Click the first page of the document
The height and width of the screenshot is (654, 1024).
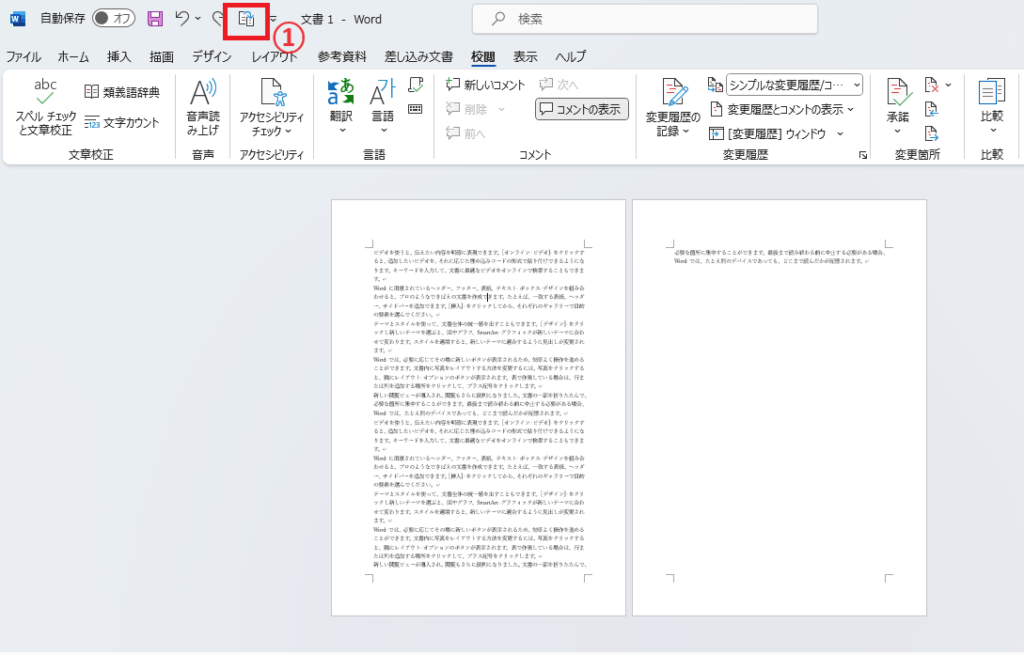[478, 408]
